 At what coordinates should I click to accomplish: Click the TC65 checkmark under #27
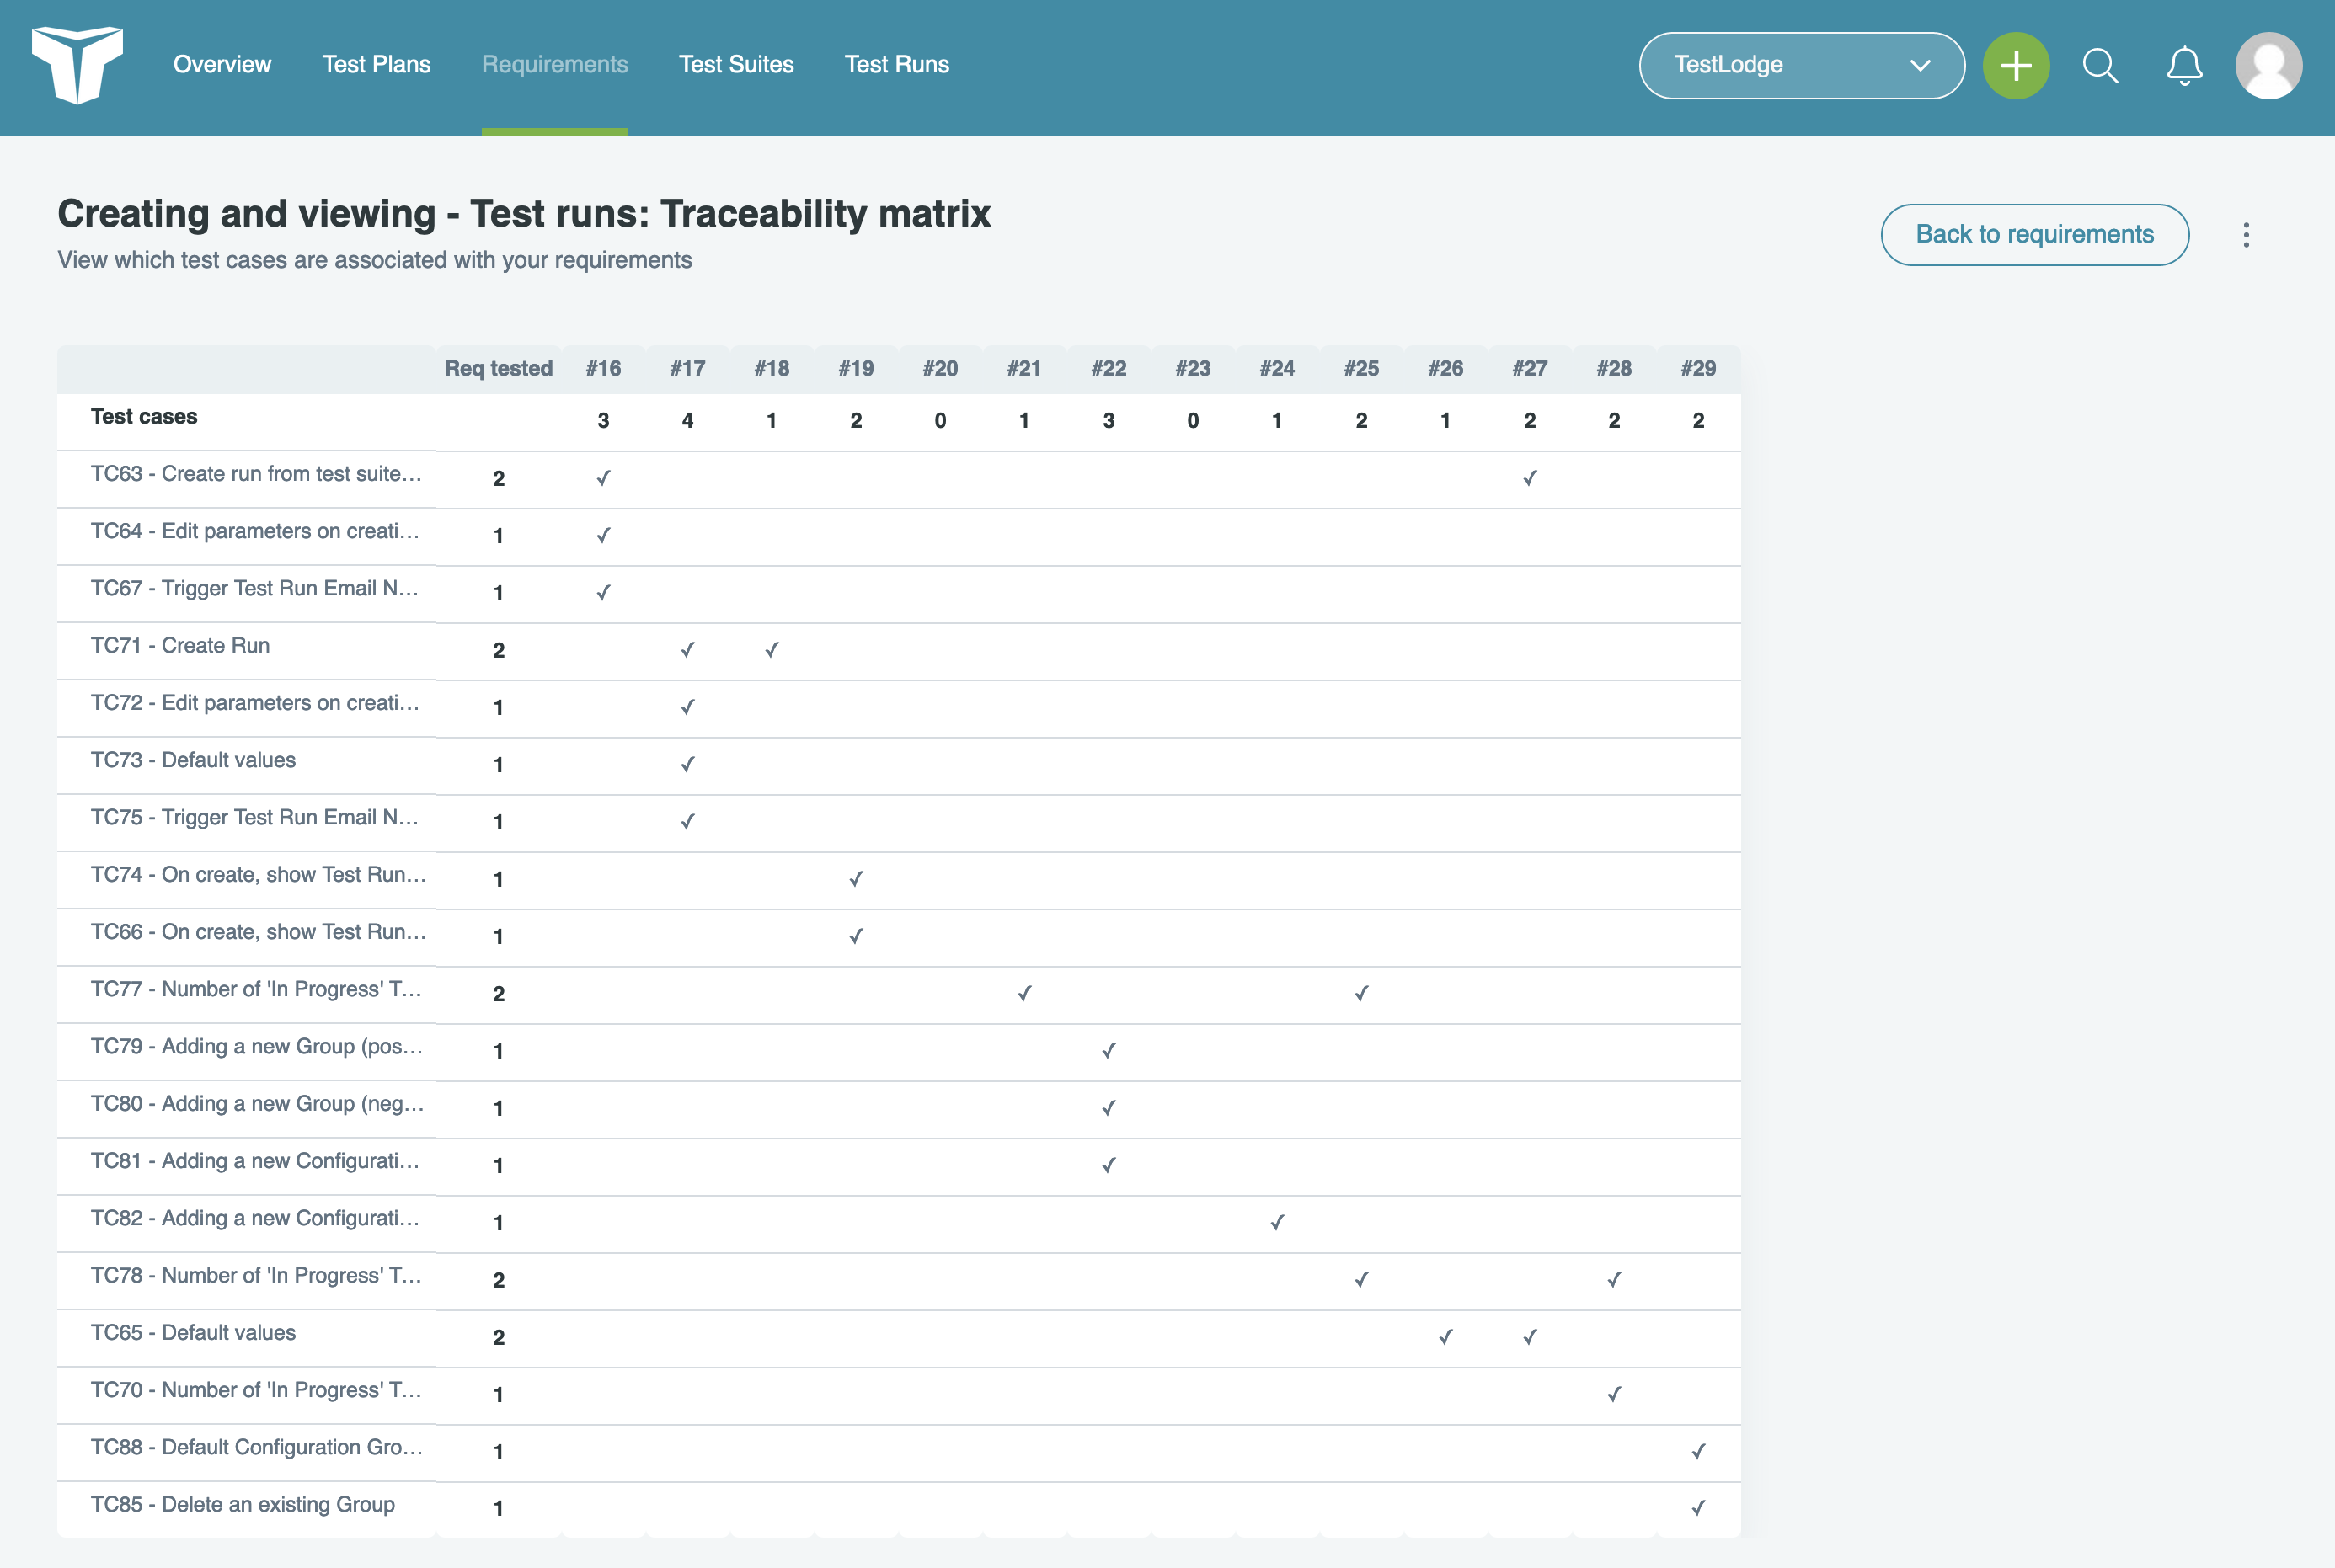click(1530, 1337)
